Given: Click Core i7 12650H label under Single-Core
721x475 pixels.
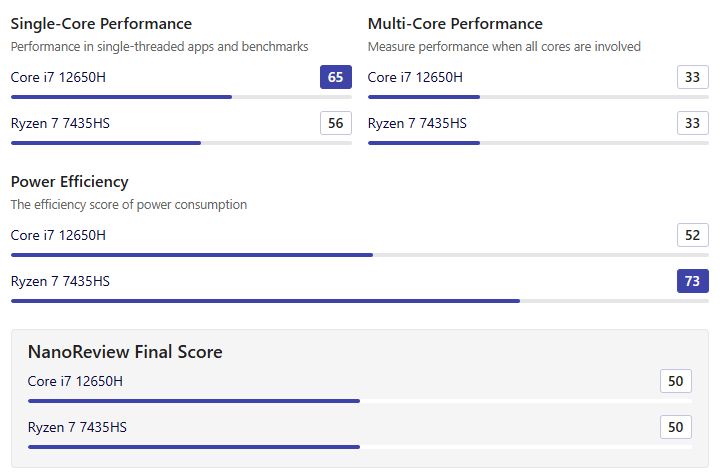Looking at the screenshot, I should point(58,77).
